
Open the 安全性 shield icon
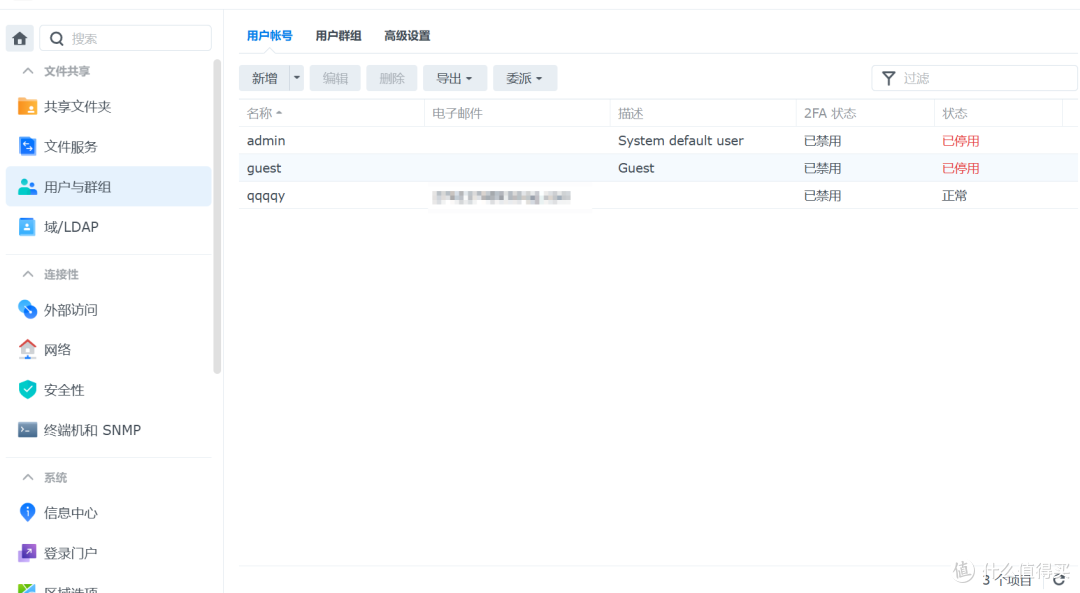(27, 390)
